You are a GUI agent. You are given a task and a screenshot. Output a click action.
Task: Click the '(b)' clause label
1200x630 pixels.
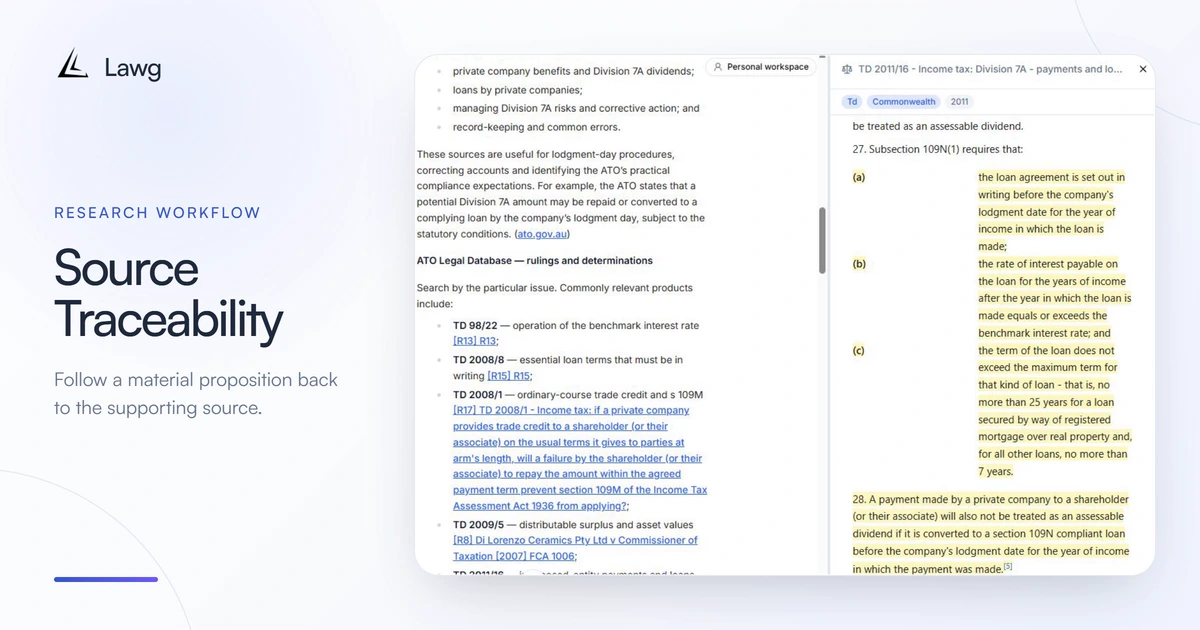click(859, 264)
